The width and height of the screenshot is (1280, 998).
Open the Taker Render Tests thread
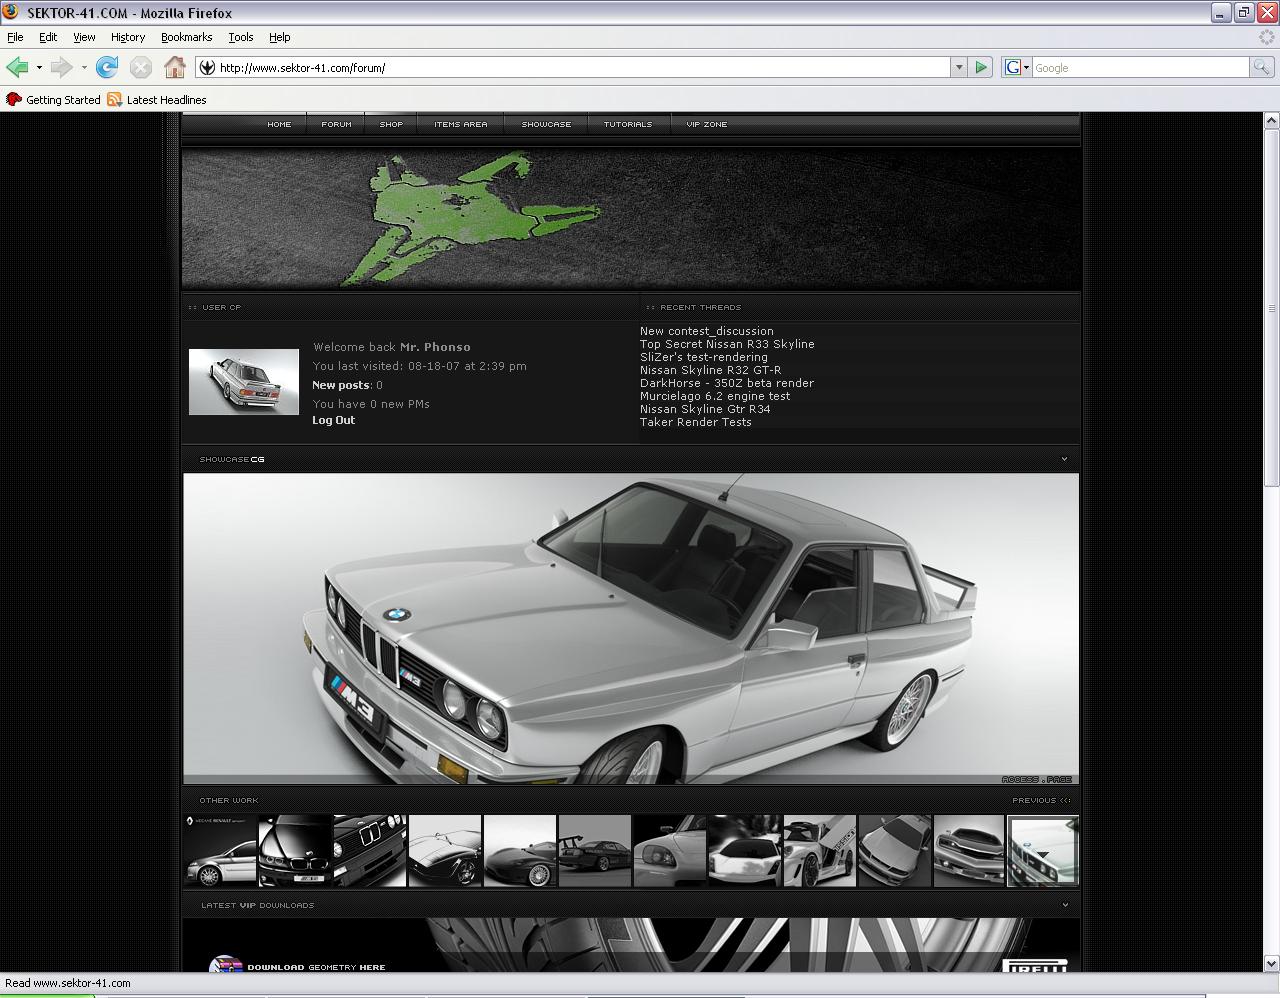[x=696, y=422]
